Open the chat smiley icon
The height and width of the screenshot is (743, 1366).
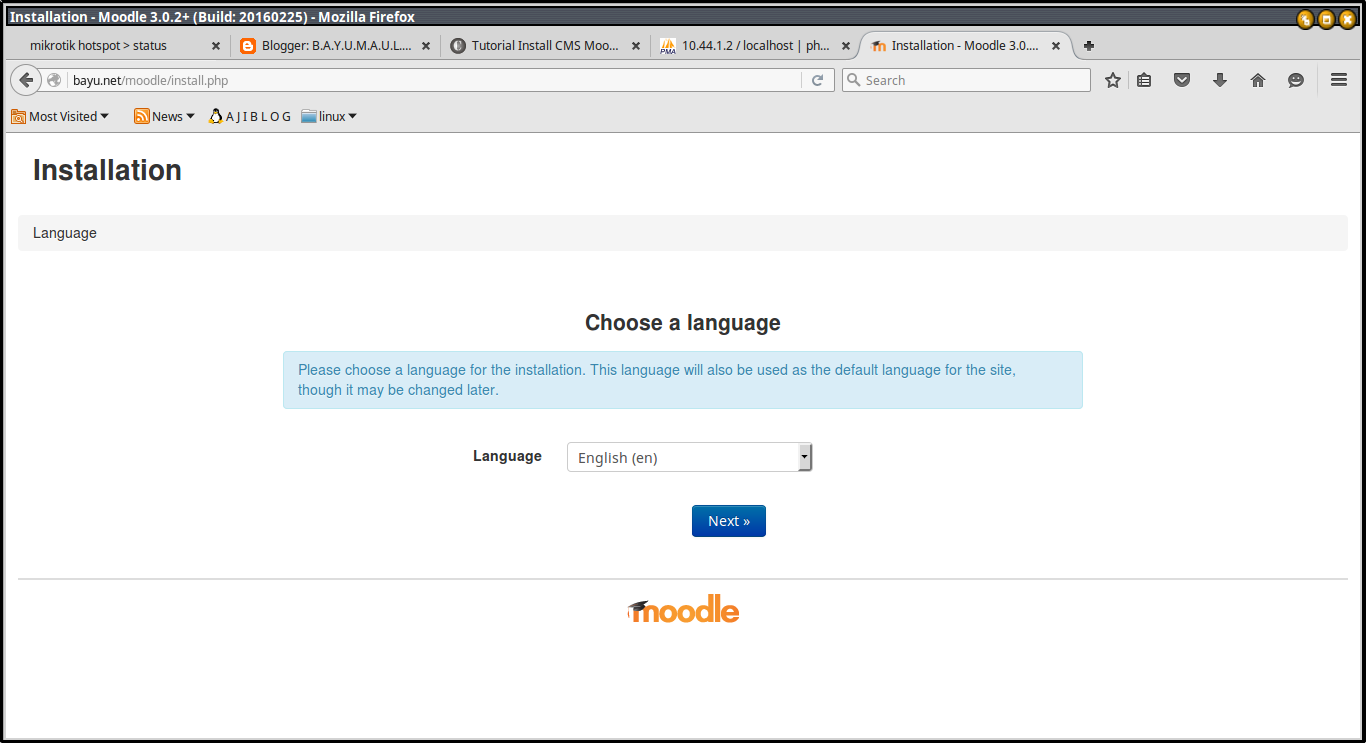point(1296,80)
